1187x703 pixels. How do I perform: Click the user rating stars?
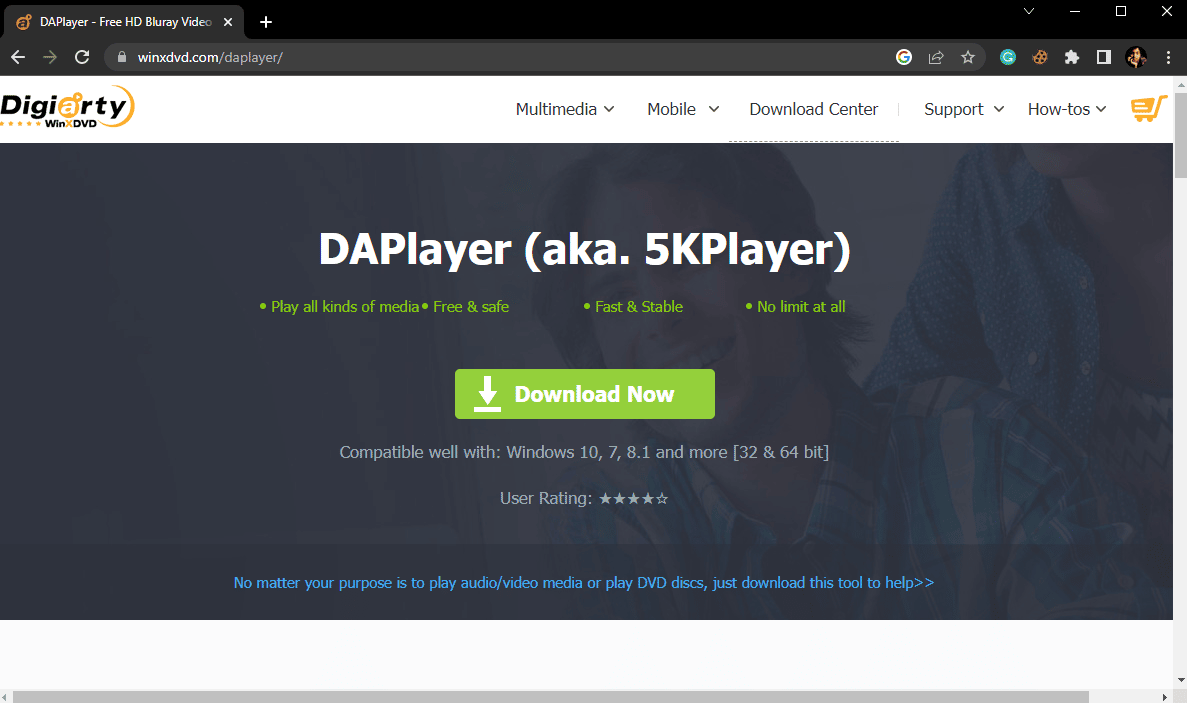tap(634, 499)
